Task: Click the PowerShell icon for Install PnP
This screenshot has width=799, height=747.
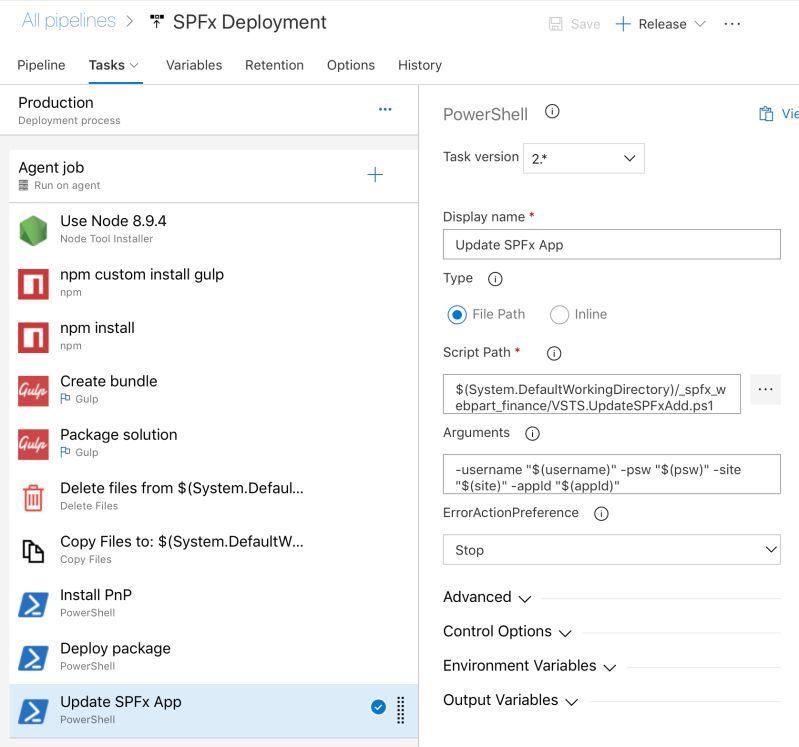Action: 33,604
